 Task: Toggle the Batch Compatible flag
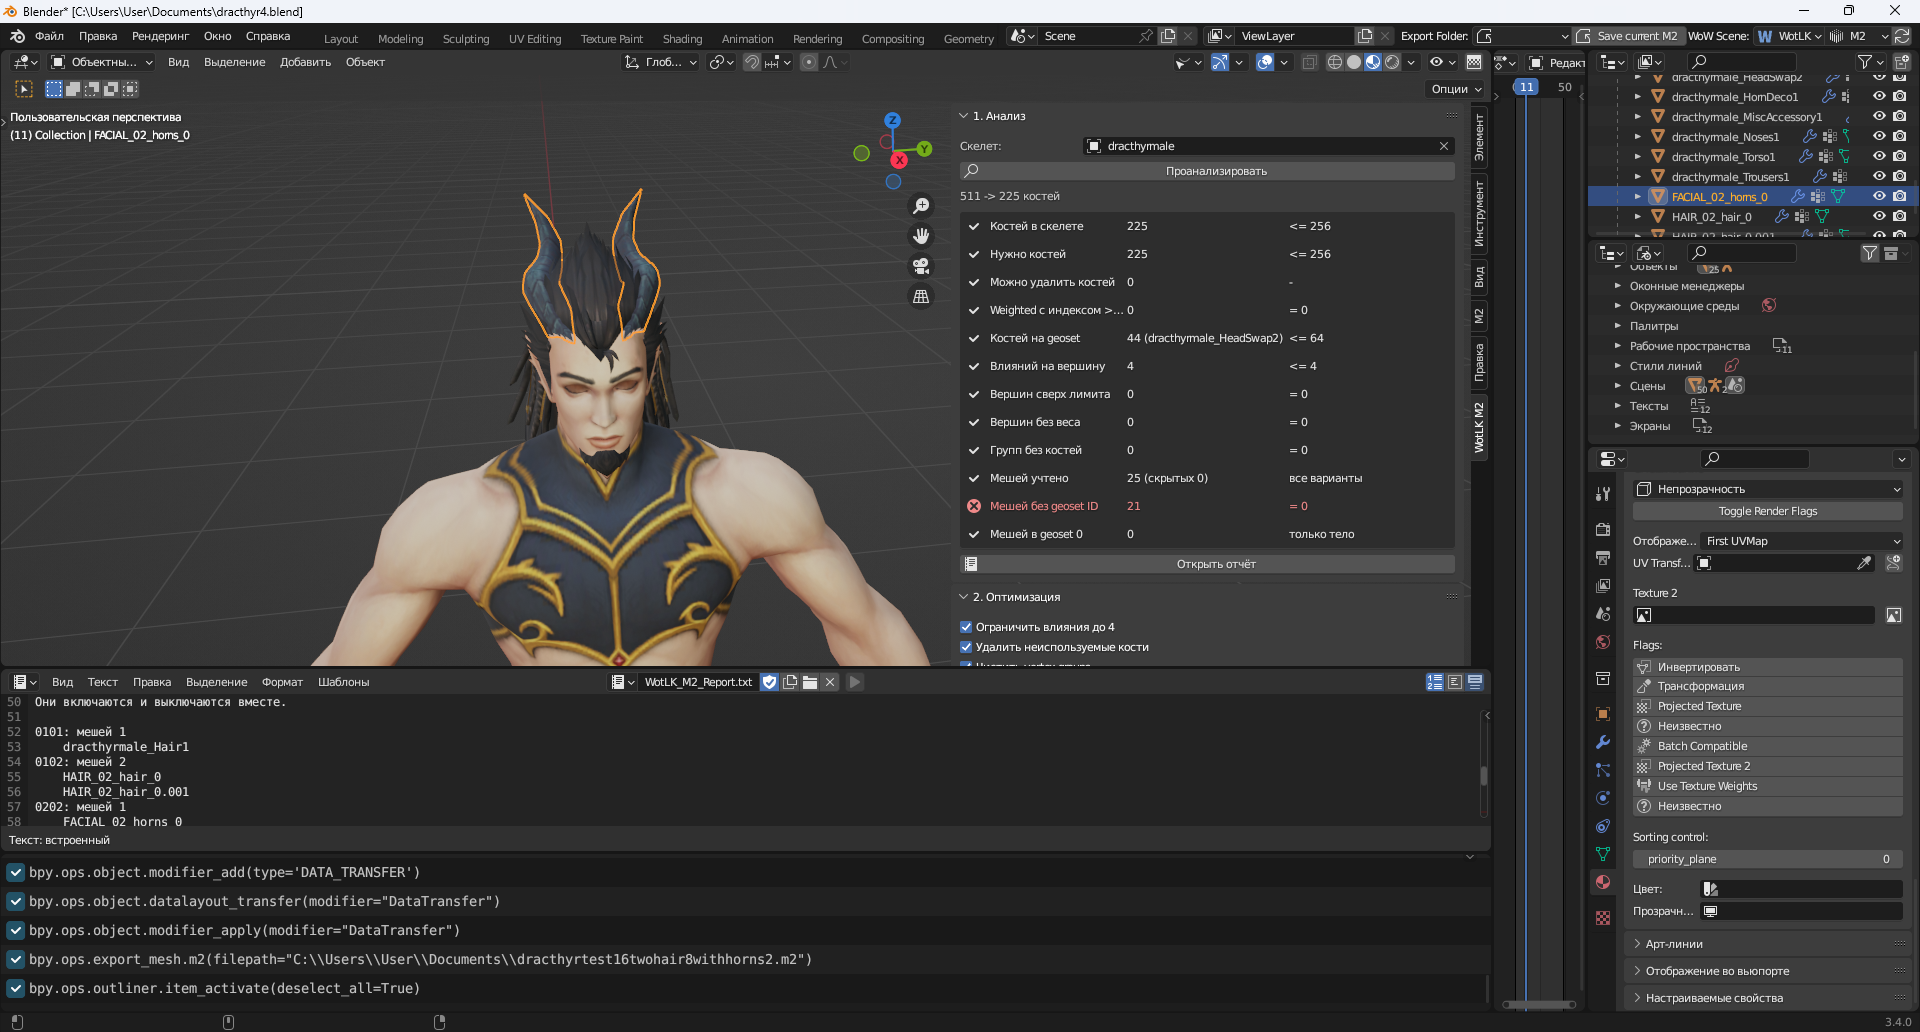(1767, 746)
